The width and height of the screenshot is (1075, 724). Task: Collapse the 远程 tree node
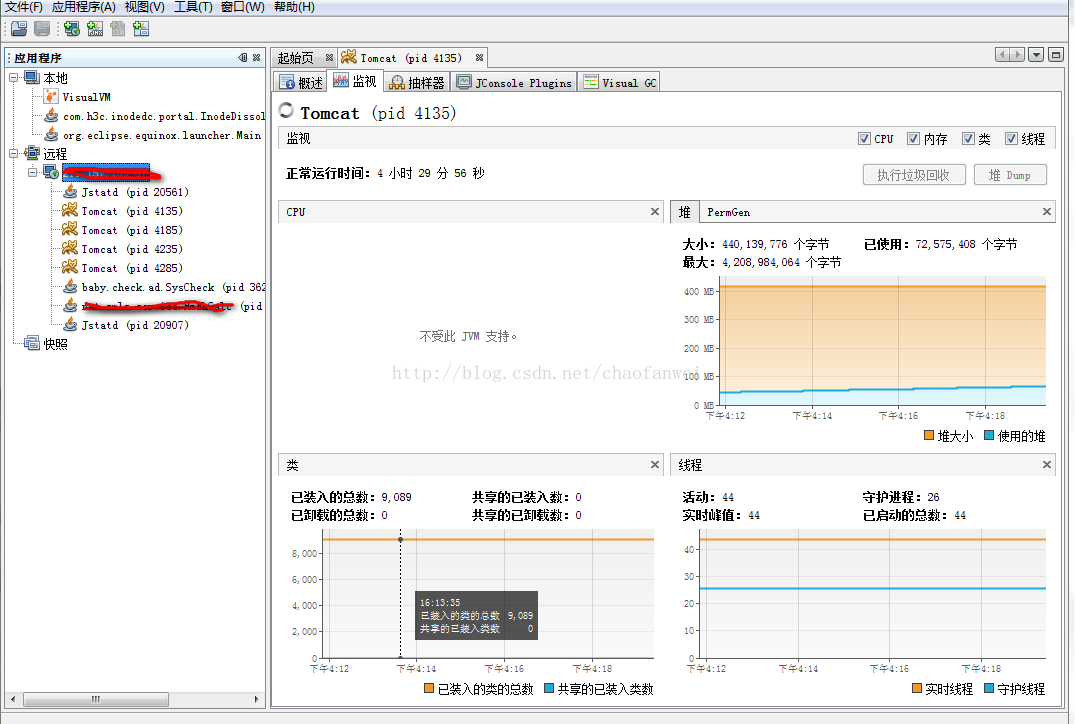(x=13, y=153)
